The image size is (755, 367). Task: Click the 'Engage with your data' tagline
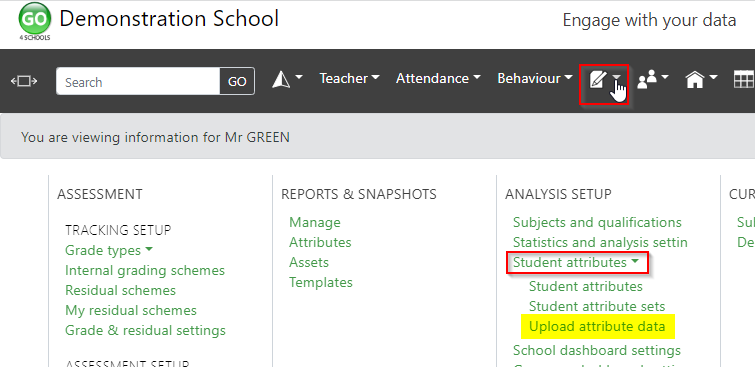[x=649, y=20]
